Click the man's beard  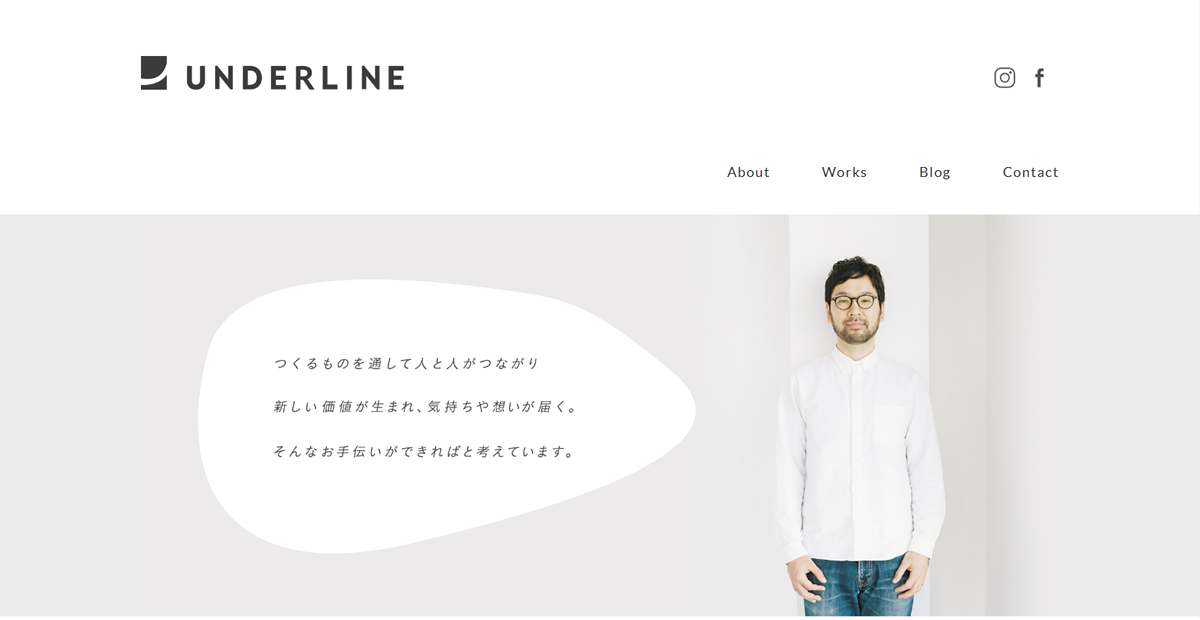coord(854,332)
